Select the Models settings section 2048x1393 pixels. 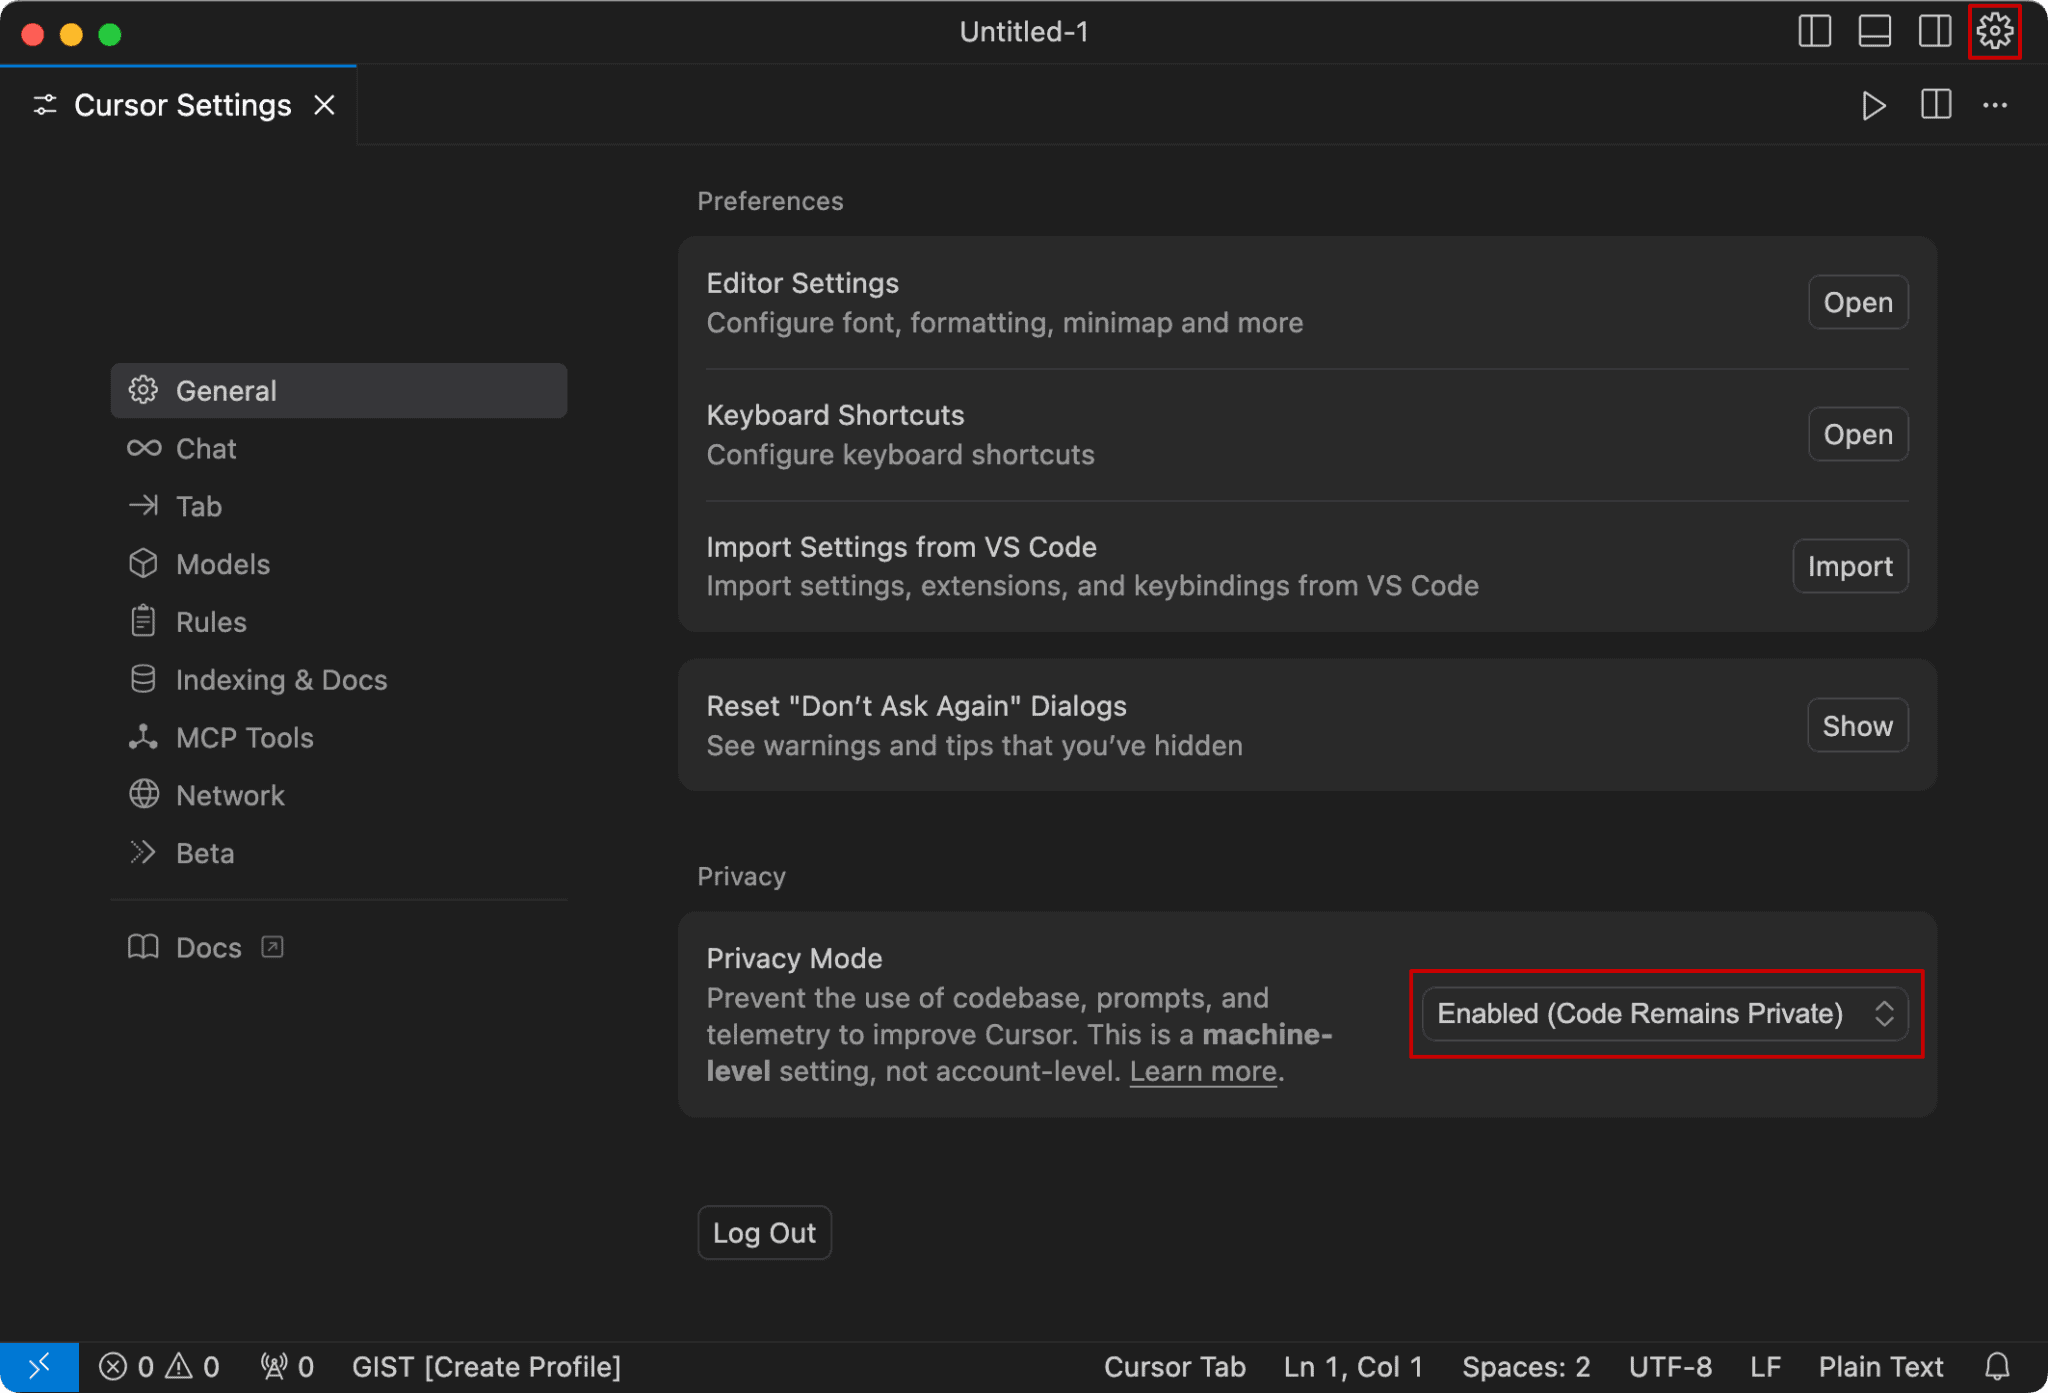222,564
